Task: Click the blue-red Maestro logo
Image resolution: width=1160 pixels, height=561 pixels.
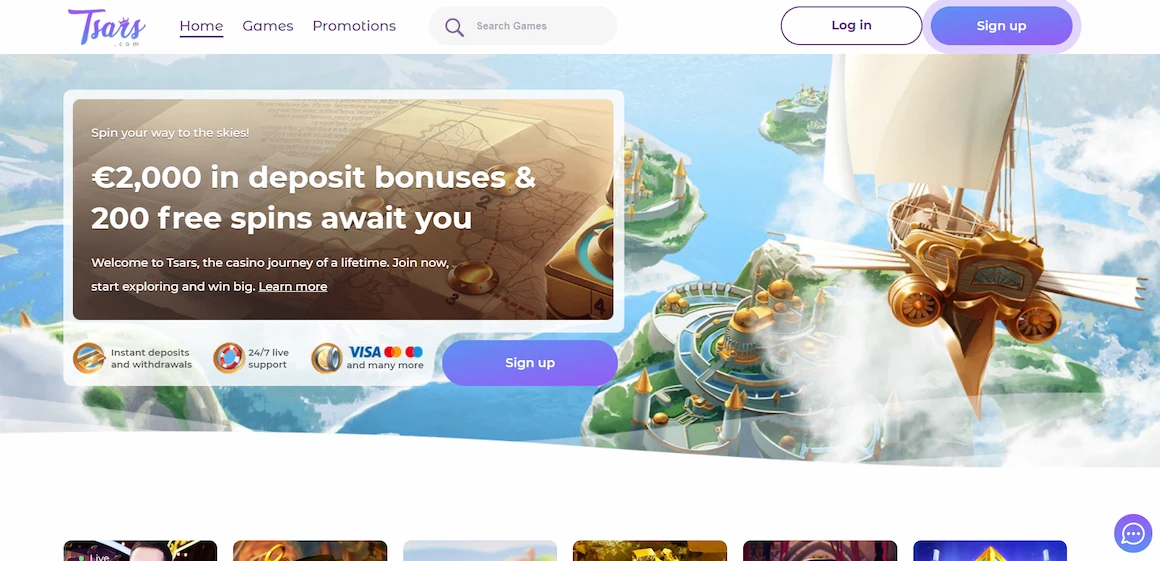Action: [x=414, y=352]
